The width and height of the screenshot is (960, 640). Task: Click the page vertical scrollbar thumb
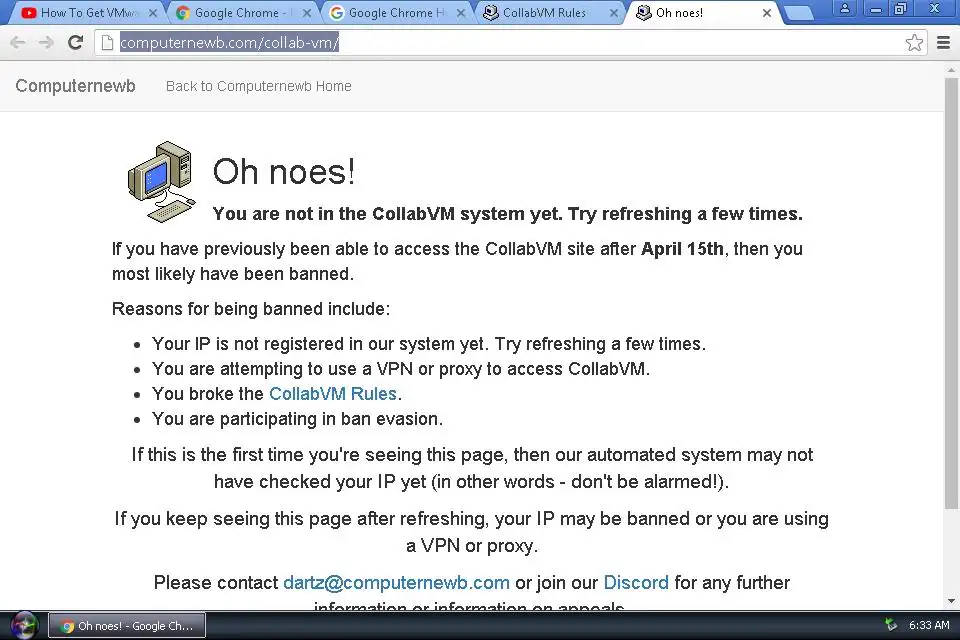951,294
